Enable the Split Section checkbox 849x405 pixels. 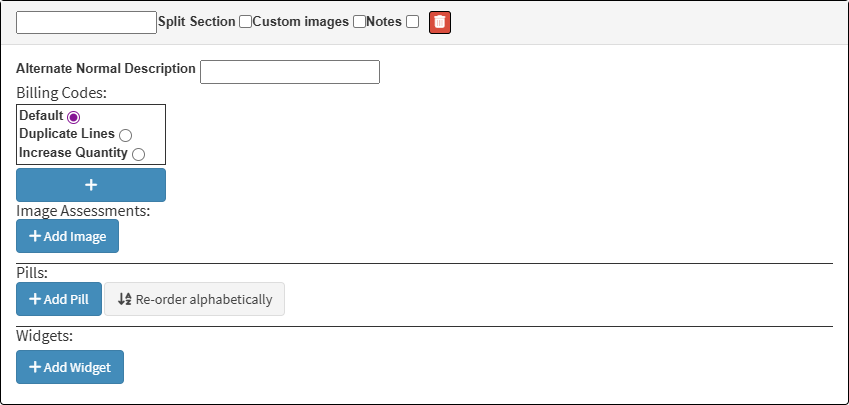click(x=245, y=22)
